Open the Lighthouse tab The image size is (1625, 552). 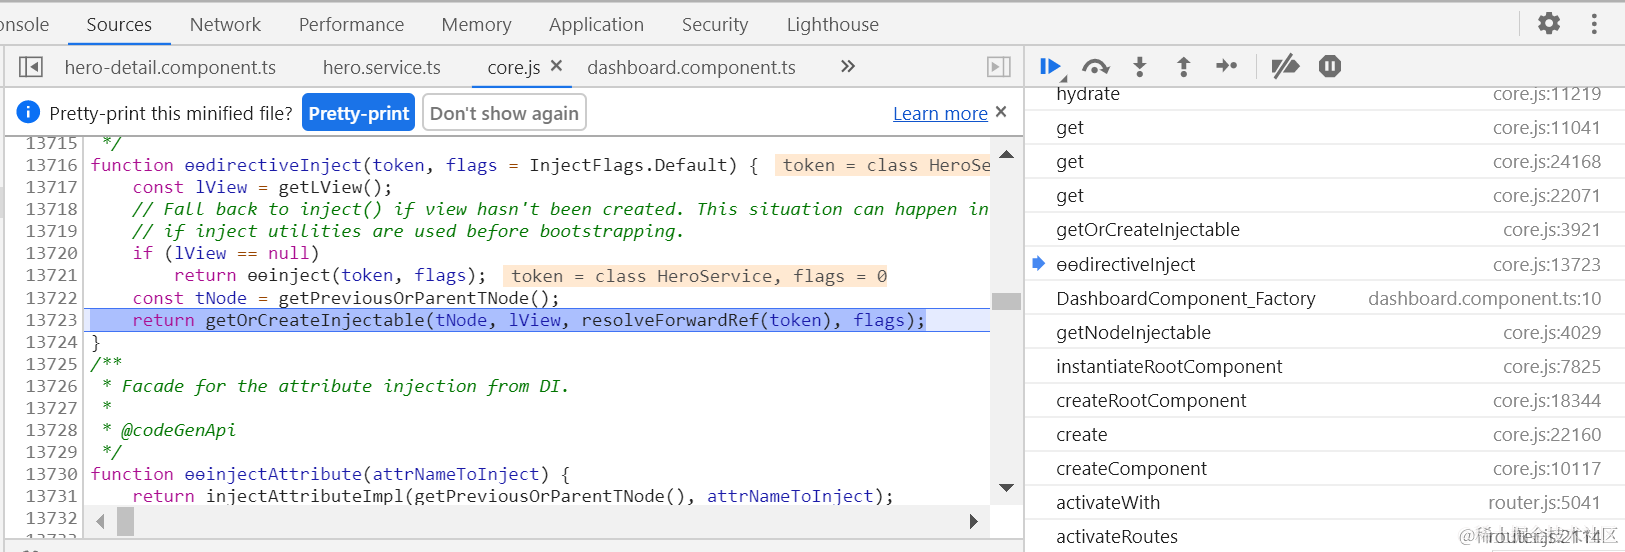833,24
